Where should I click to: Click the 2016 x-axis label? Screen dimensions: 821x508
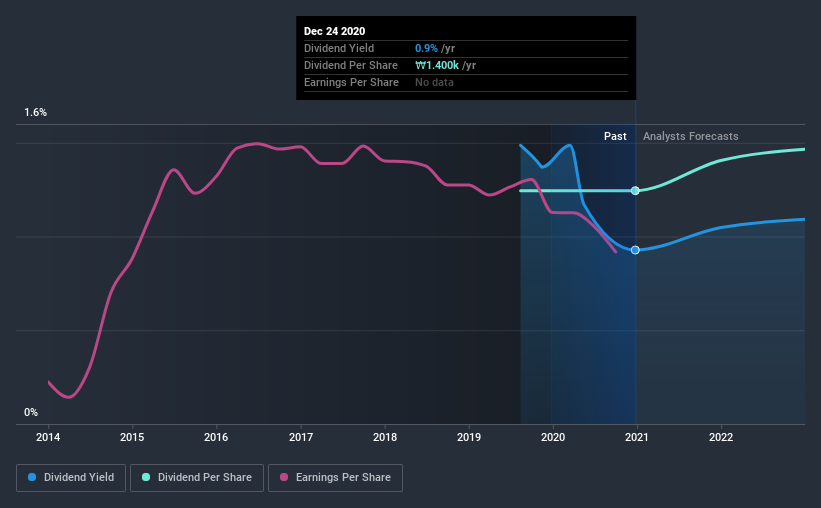click(216, 437)
